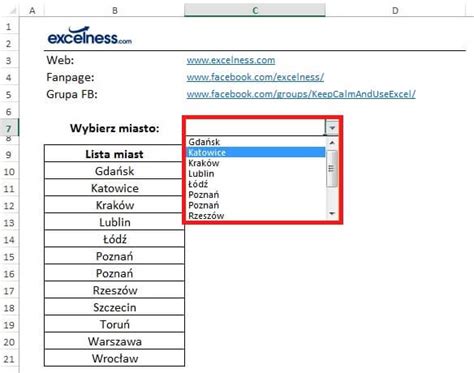Select row 14 header

(x=9, y=239)
